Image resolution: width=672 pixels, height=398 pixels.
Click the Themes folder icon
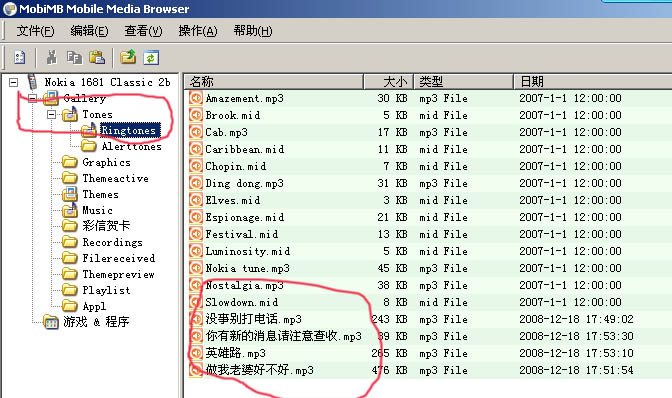(x=69, y=195)
